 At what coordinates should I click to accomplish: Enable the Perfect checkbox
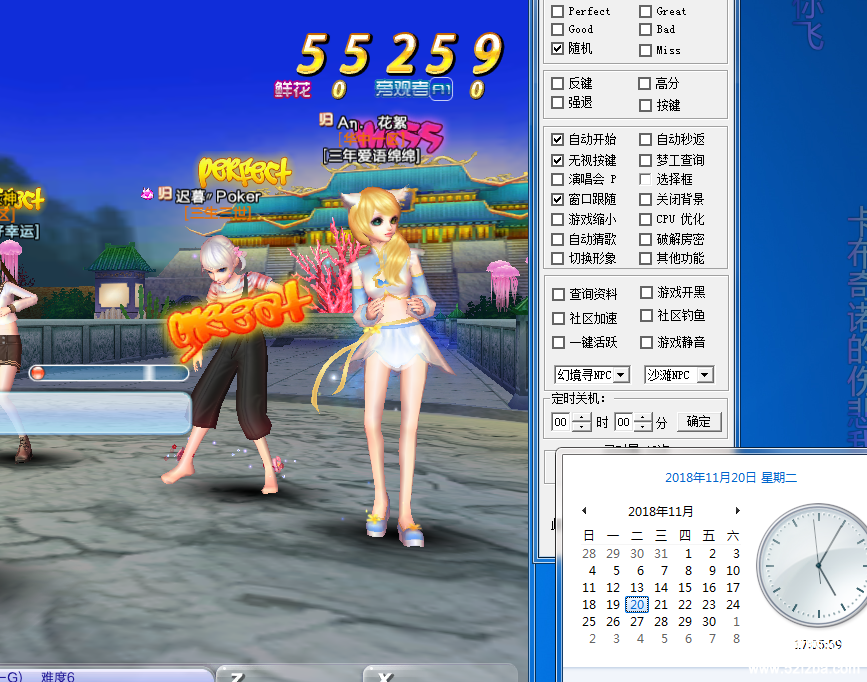click(x=558, y=11)
